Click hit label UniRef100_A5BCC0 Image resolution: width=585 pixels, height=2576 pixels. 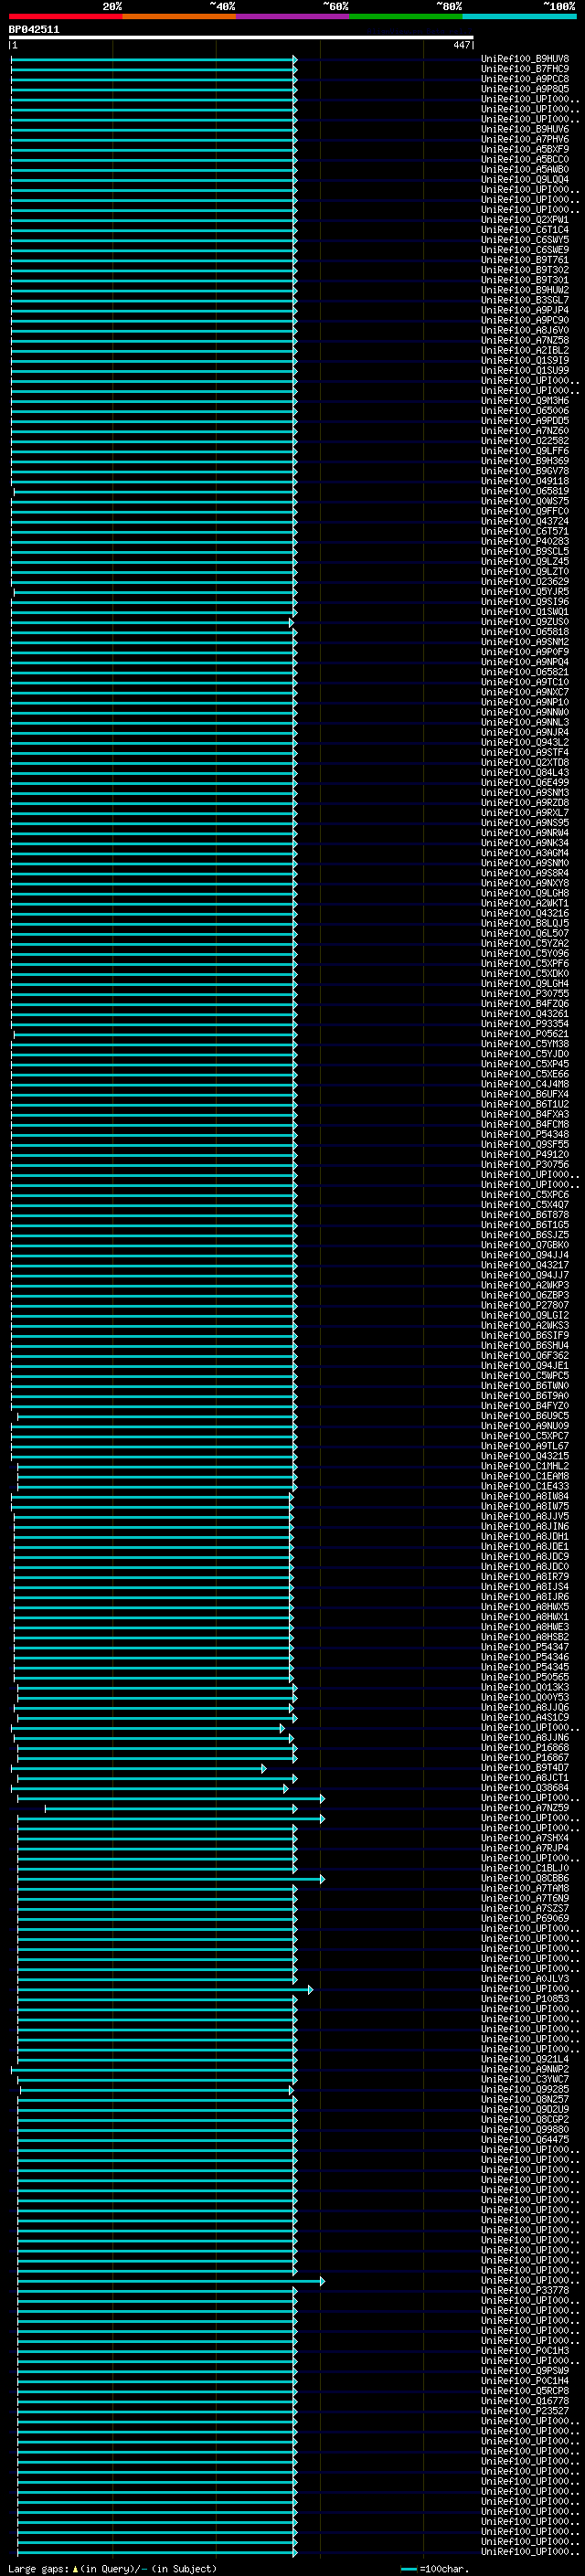click(x=525, y=159)
